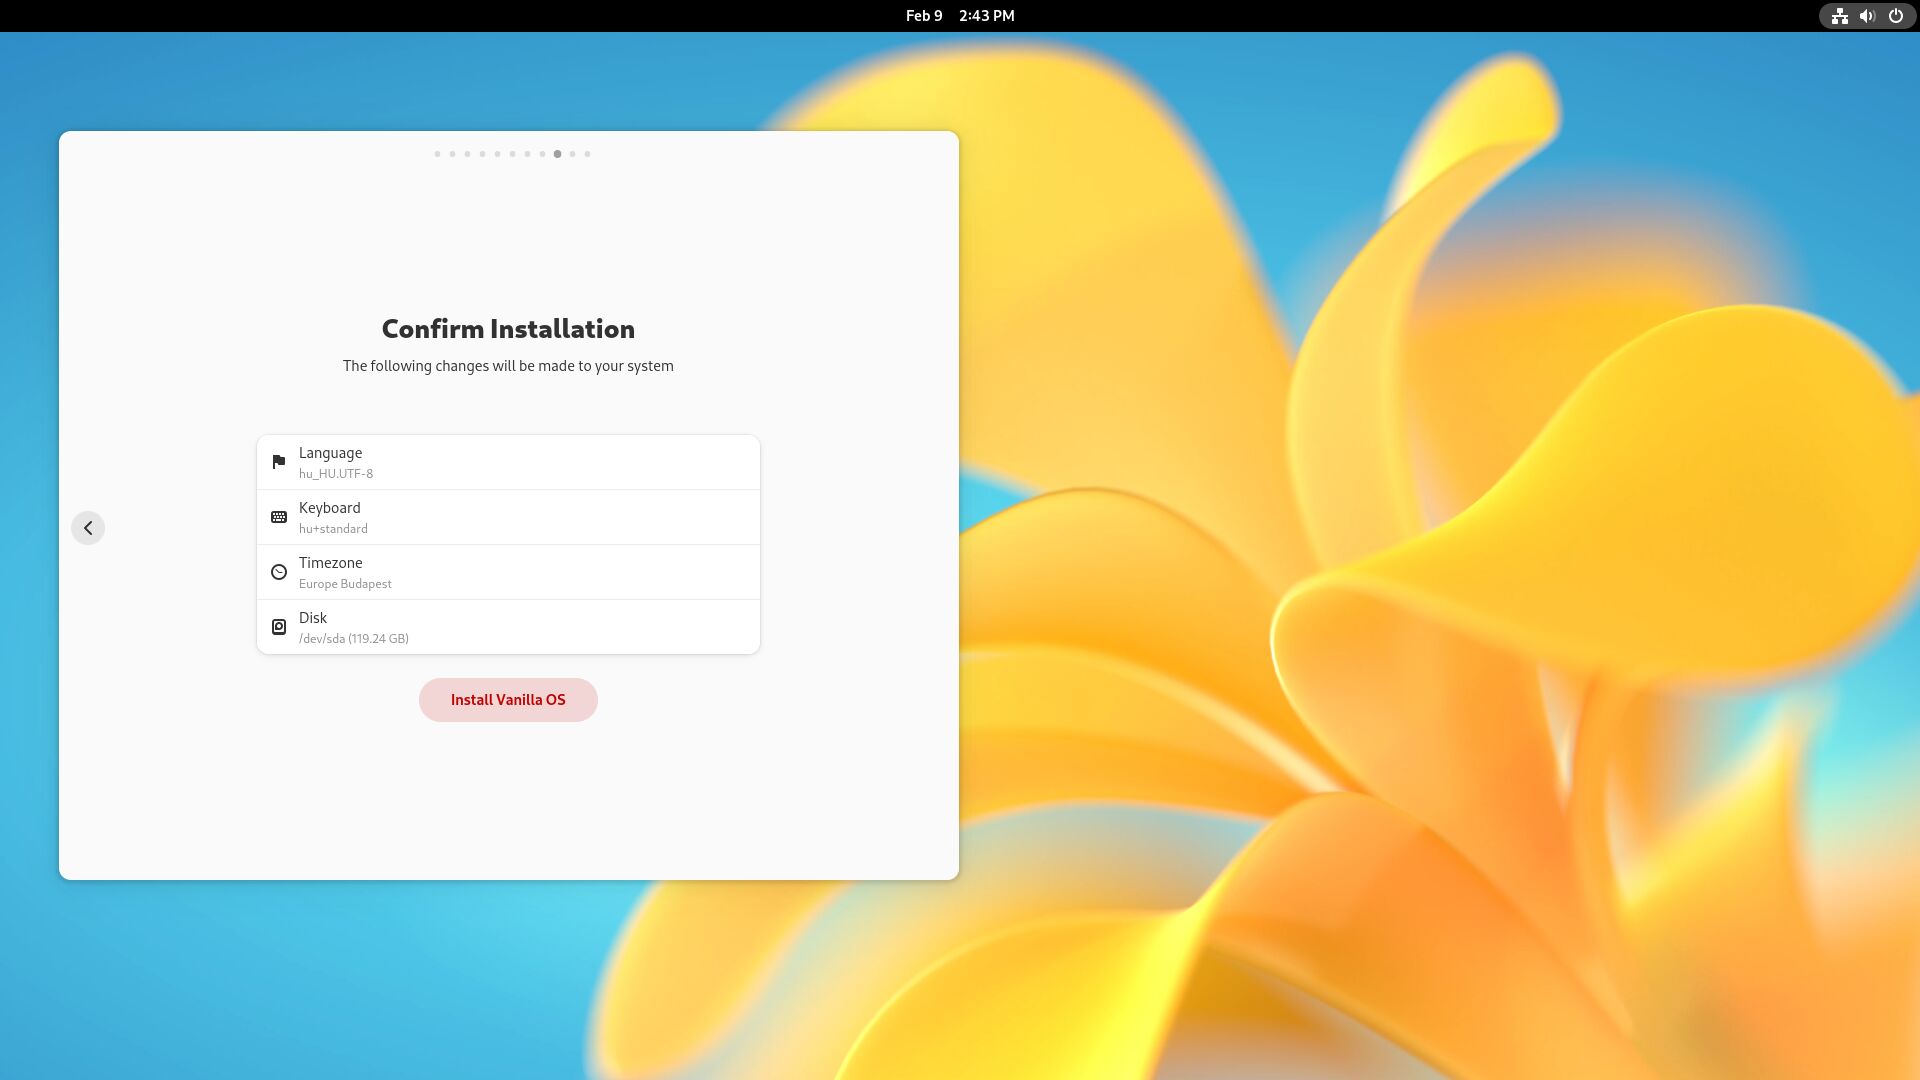Select the Keyboard row label
The width and height of the screenshot is (1920, 1080).
pyautogui.click(x=329, y=508)
